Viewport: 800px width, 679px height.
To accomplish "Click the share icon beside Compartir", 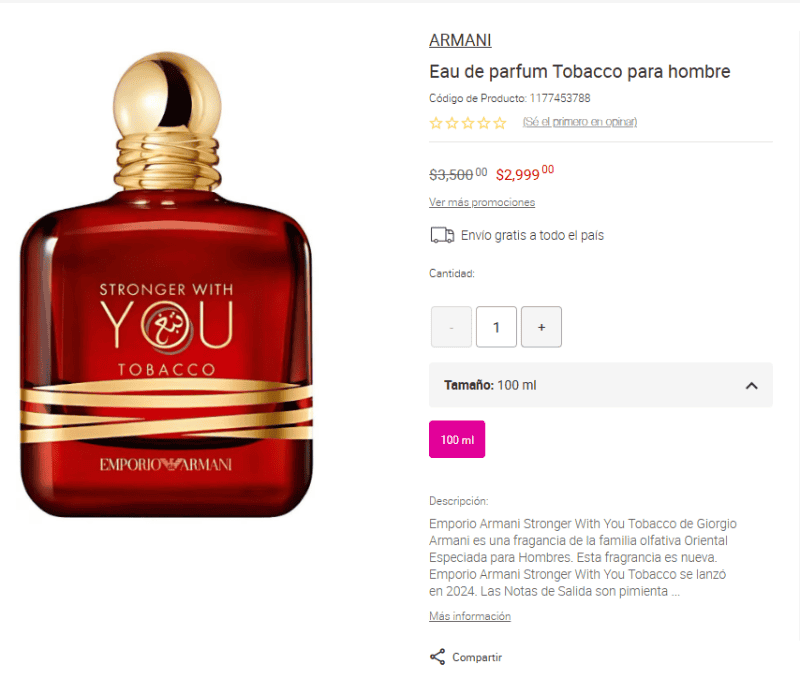I will [437, 657].
